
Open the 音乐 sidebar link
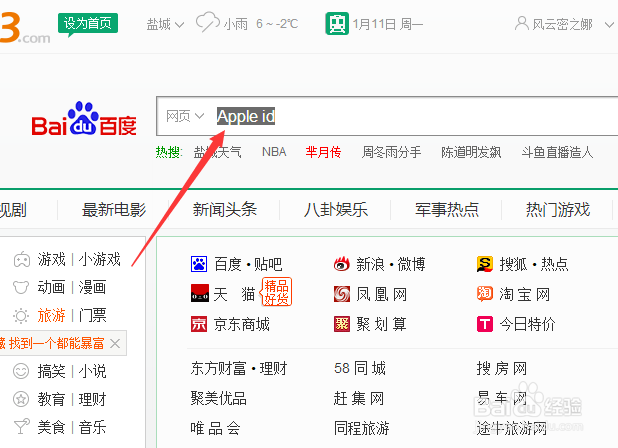pyautogui.click(x=92, y=427)
